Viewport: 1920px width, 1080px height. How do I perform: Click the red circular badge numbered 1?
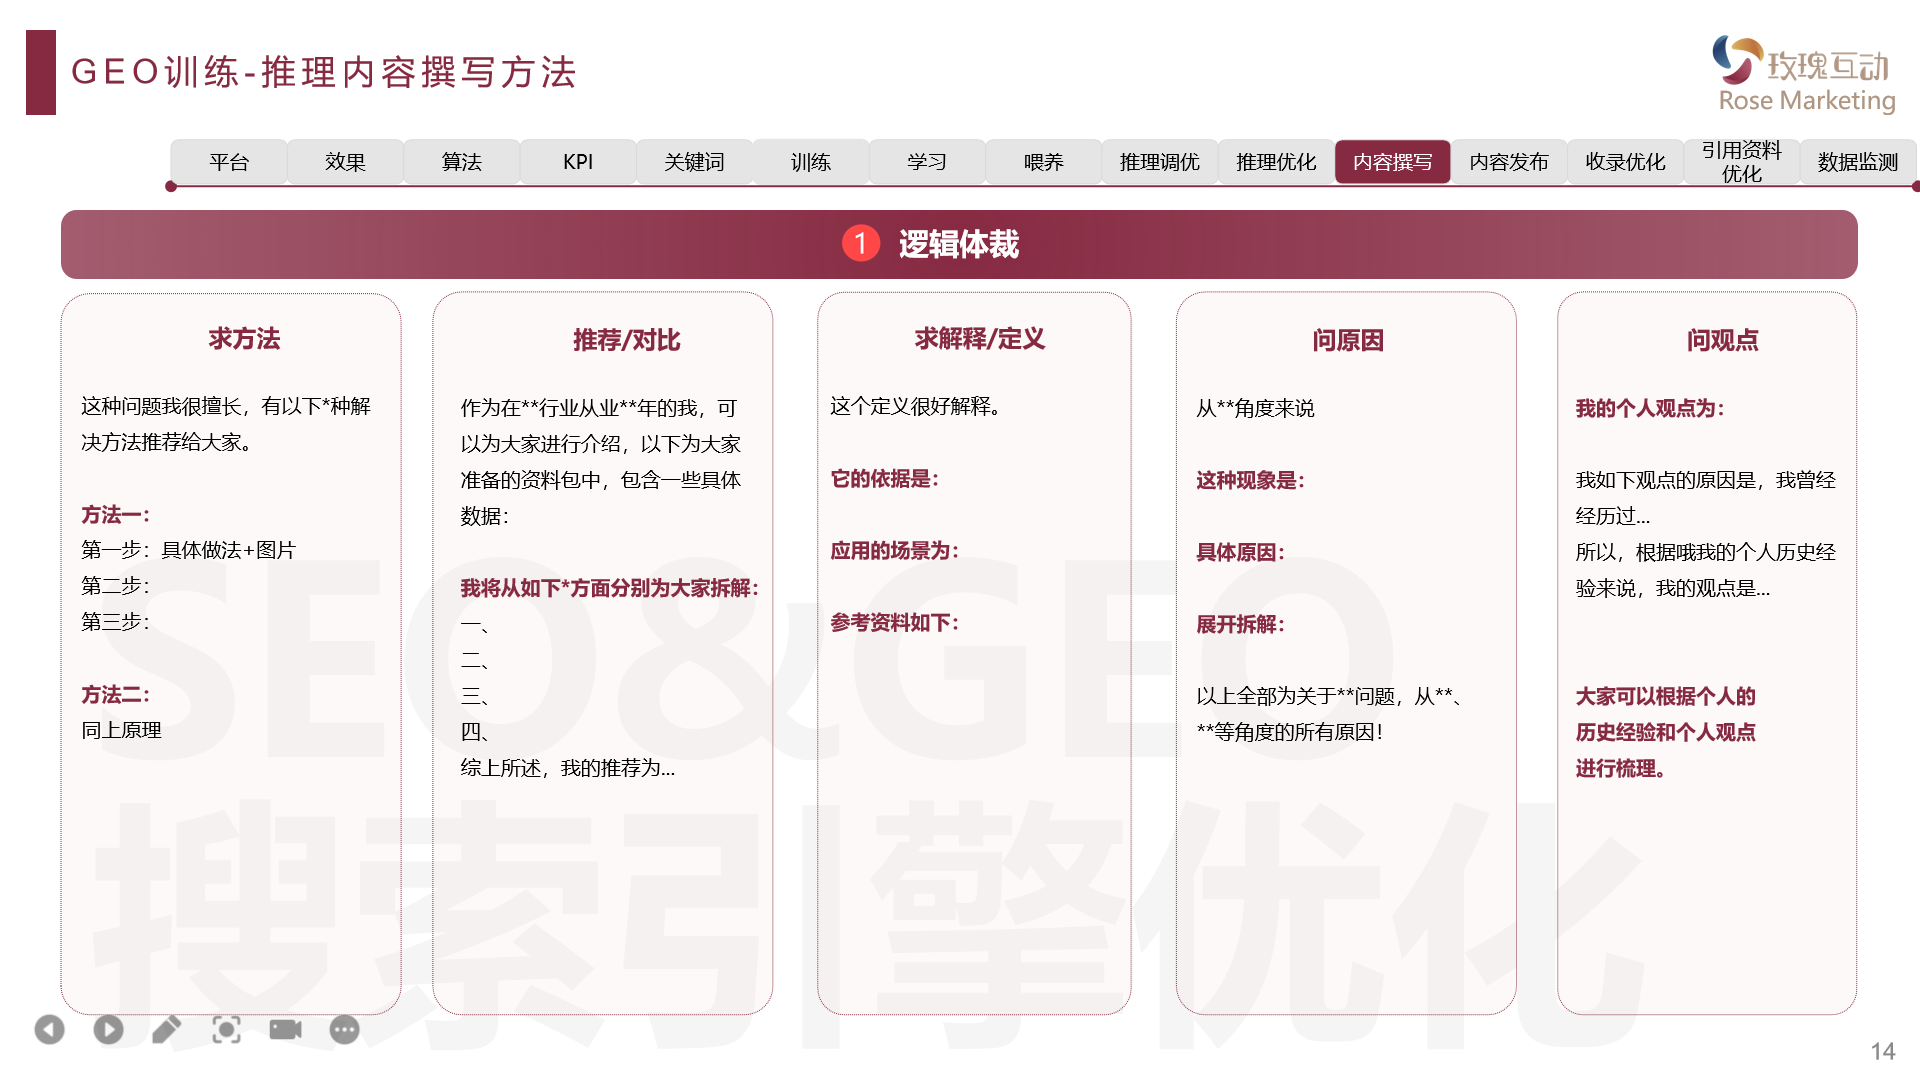tap(861, 243)
